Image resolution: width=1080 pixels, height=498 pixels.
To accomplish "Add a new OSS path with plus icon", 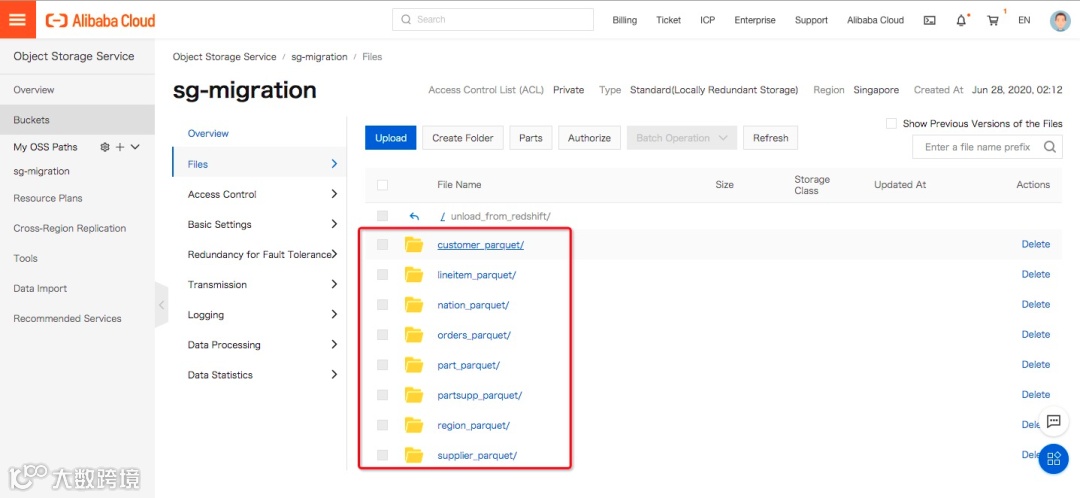I will (x=120, y=147).
